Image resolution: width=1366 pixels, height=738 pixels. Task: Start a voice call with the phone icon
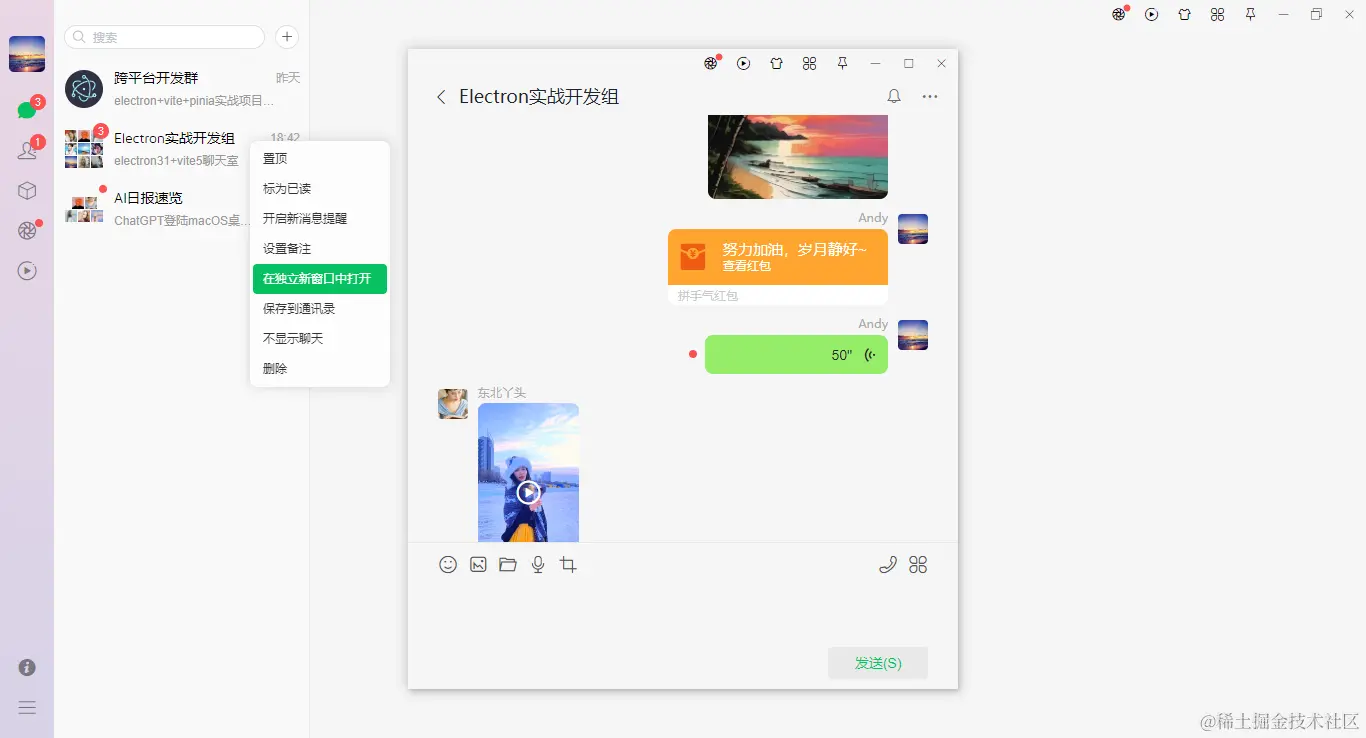point(888,564)
